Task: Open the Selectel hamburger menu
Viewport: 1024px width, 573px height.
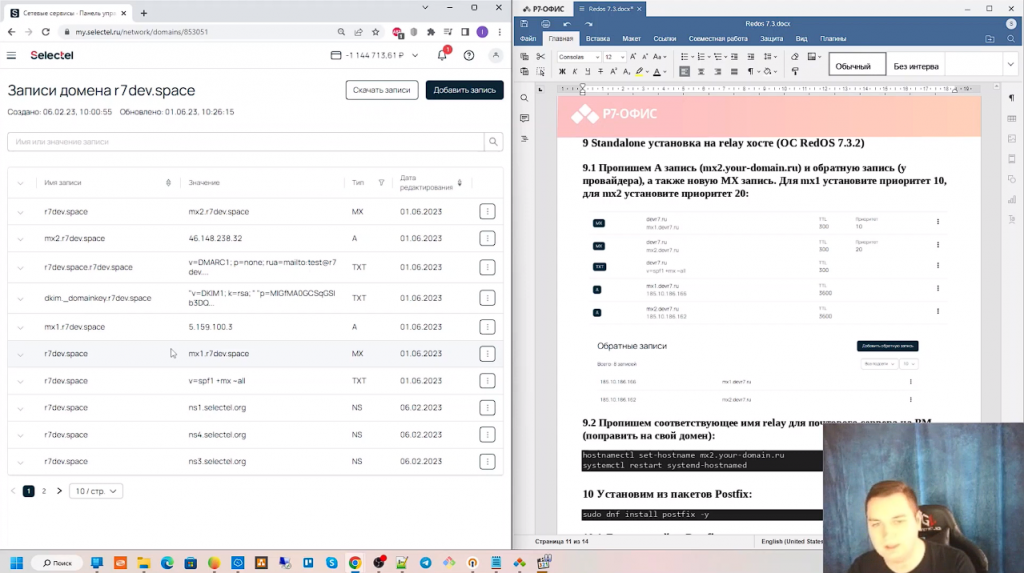Action: click(x=11, y=56)
